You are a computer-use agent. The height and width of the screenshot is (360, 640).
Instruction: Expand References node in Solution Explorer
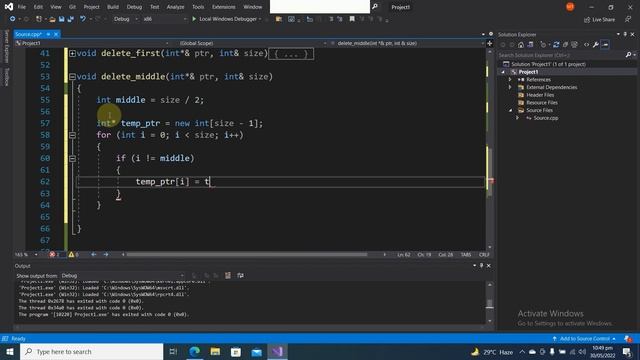tap(510, 80)
